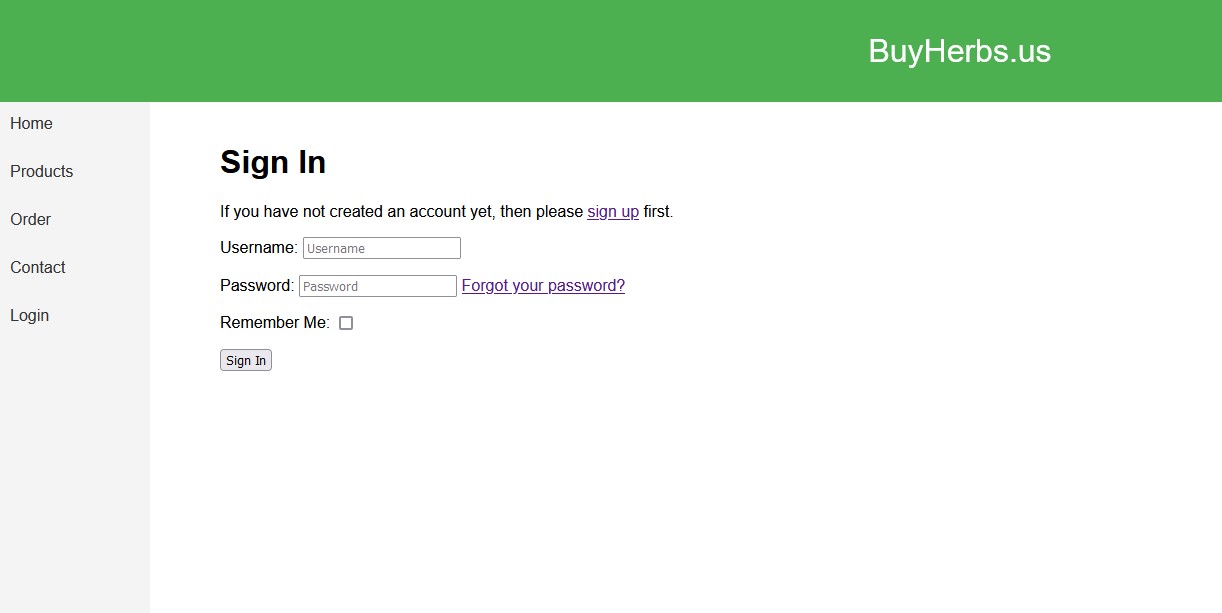
Task: Click the BuyHerbs.us site title
Action: click(x=959, y=51)
